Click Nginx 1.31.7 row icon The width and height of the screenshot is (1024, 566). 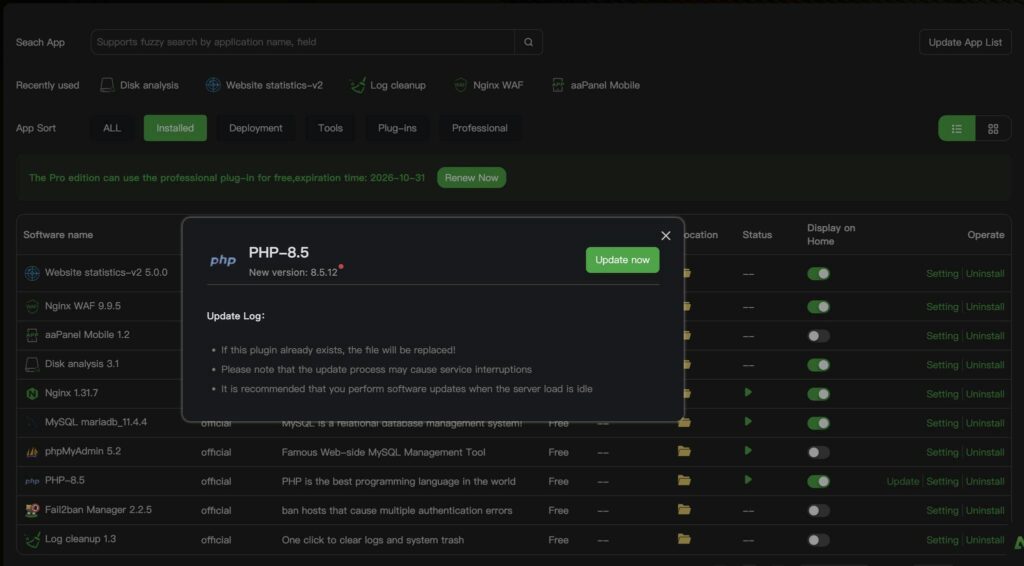(x=32, y=393)
